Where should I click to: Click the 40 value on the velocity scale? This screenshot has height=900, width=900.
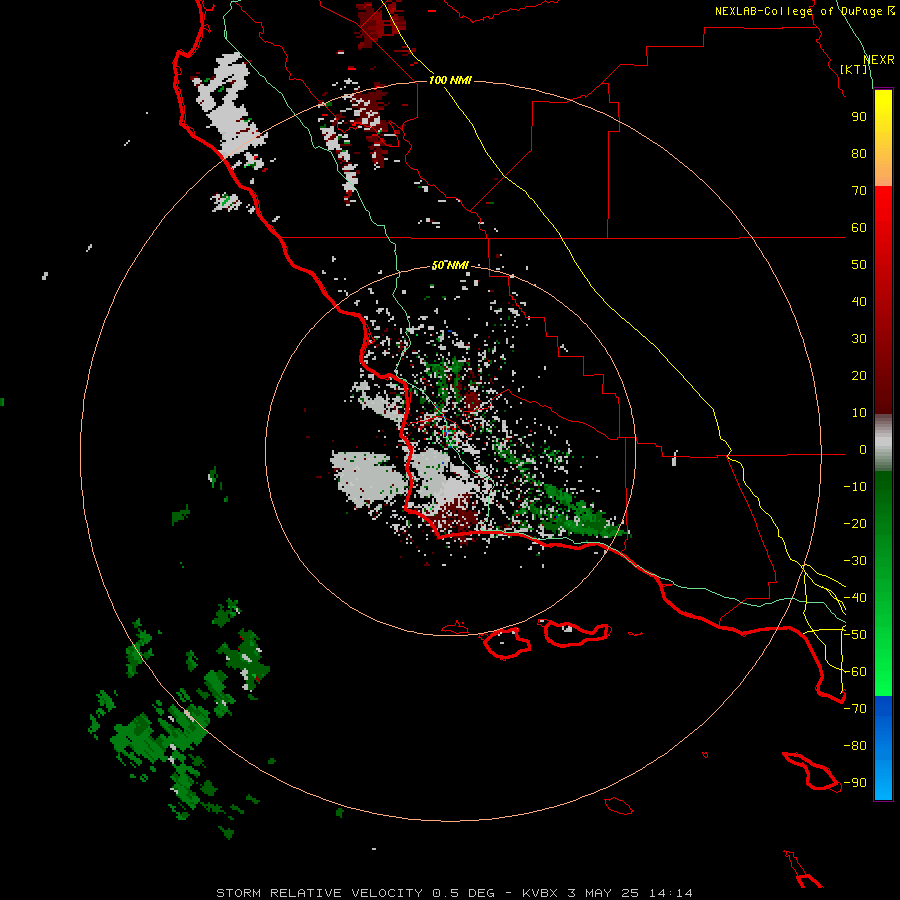pyautogui.click(x=859, y=302)
